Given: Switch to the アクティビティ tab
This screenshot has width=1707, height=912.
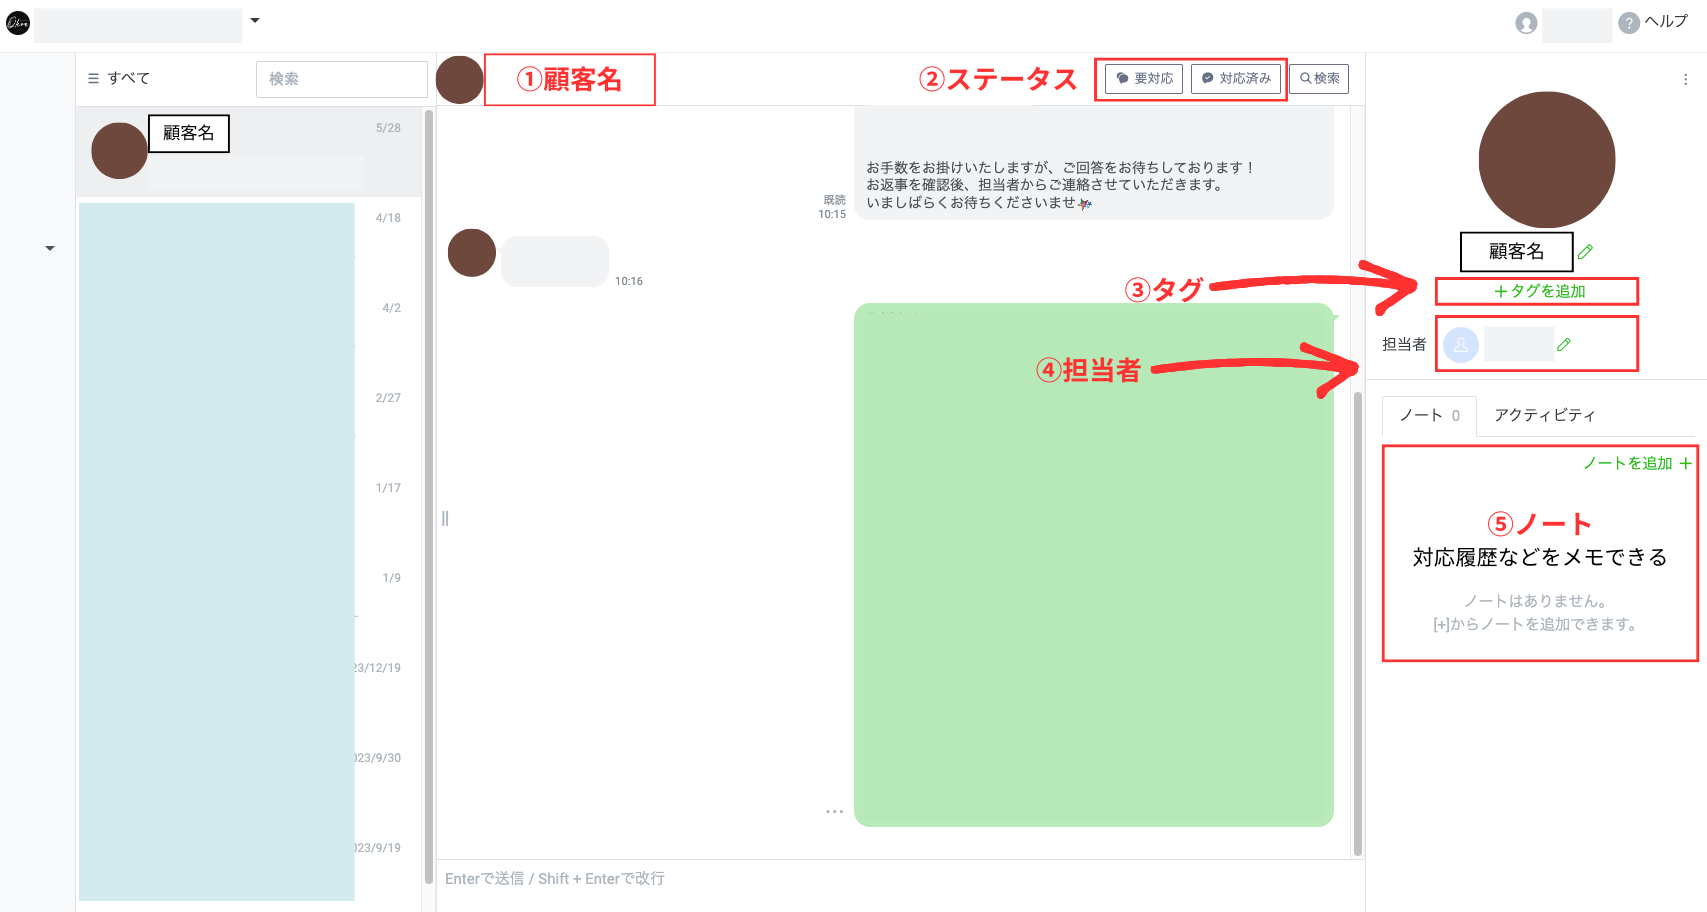Looking at the screenshot, I should tap(1544, 416).
